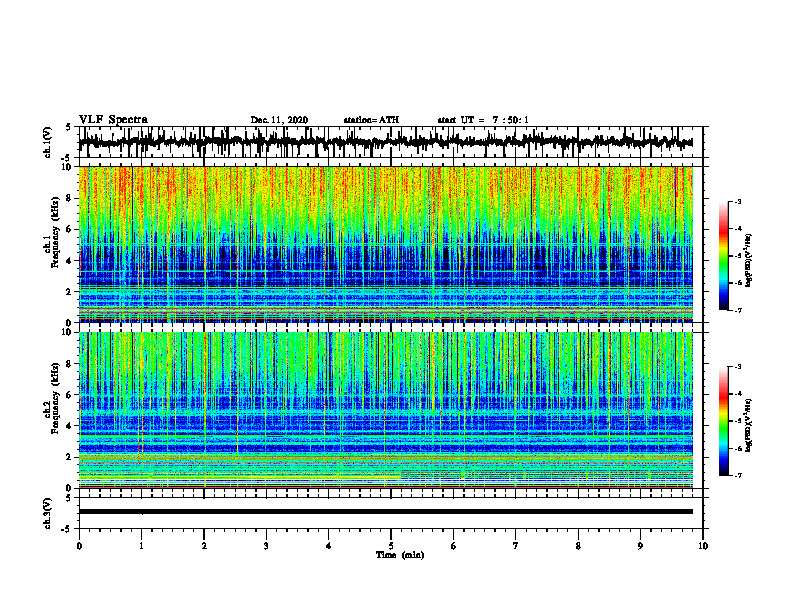Click the time axis tick label '6'

454,546
